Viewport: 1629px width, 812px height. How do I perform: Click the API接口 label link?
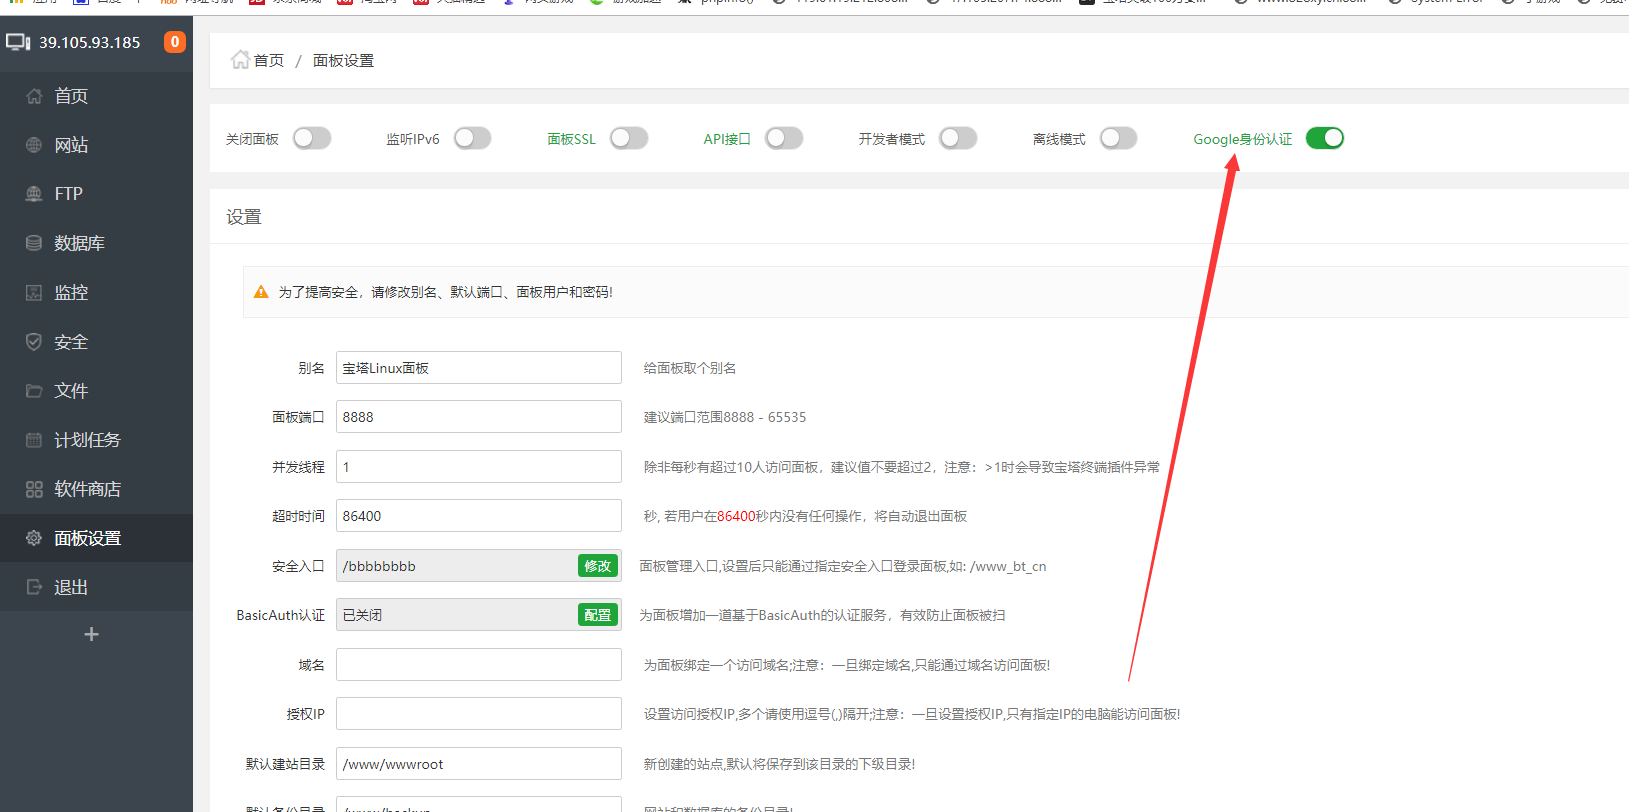[x=727, y=139]
